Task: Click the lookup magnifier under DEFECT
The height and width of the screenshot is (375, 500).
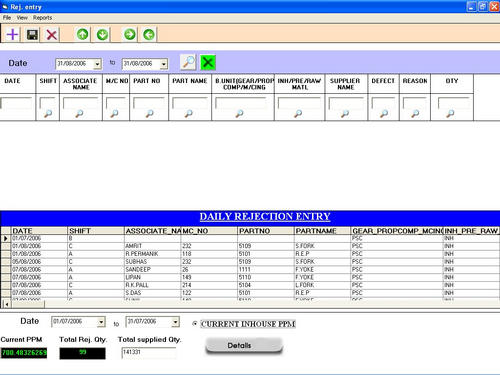Action: (384, 114)
